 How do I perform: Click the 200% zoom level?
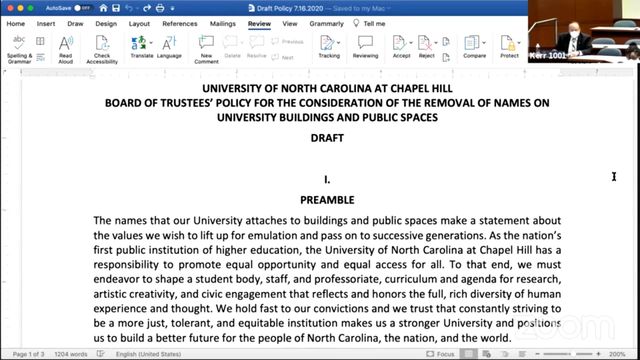click(x=617, y=354)
